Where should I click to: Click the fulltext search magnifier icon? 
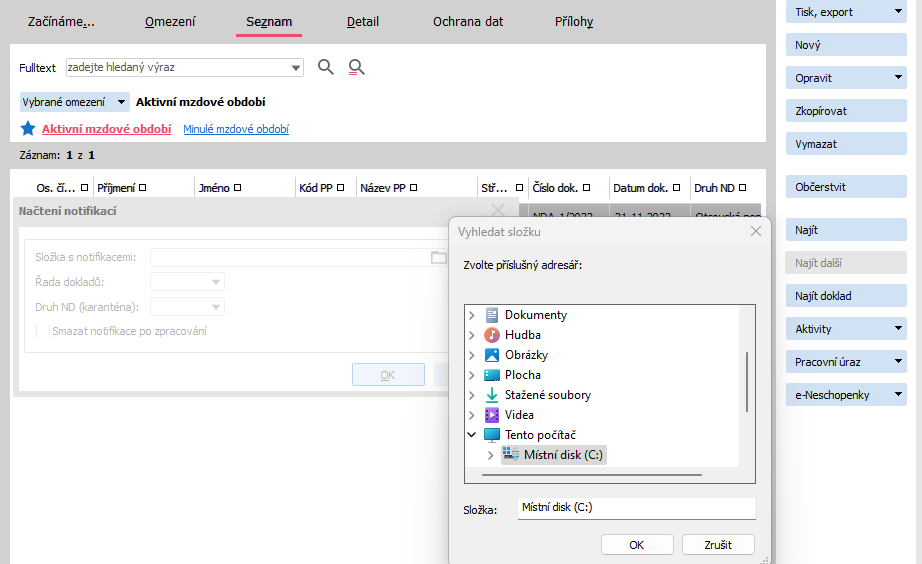pos(325,67)
